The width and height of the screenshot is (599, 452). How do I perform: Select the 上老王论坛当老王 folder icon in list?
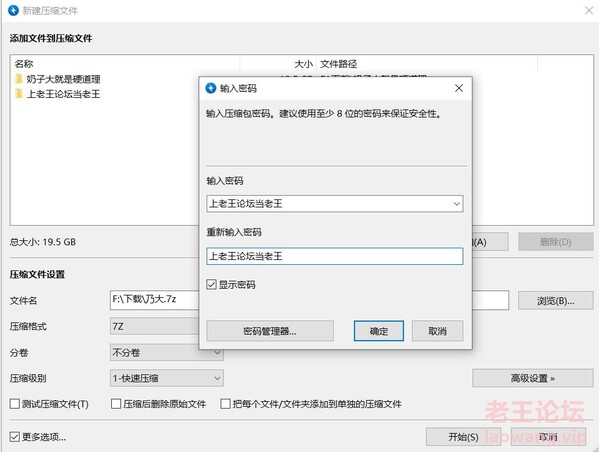coord(19,94)
